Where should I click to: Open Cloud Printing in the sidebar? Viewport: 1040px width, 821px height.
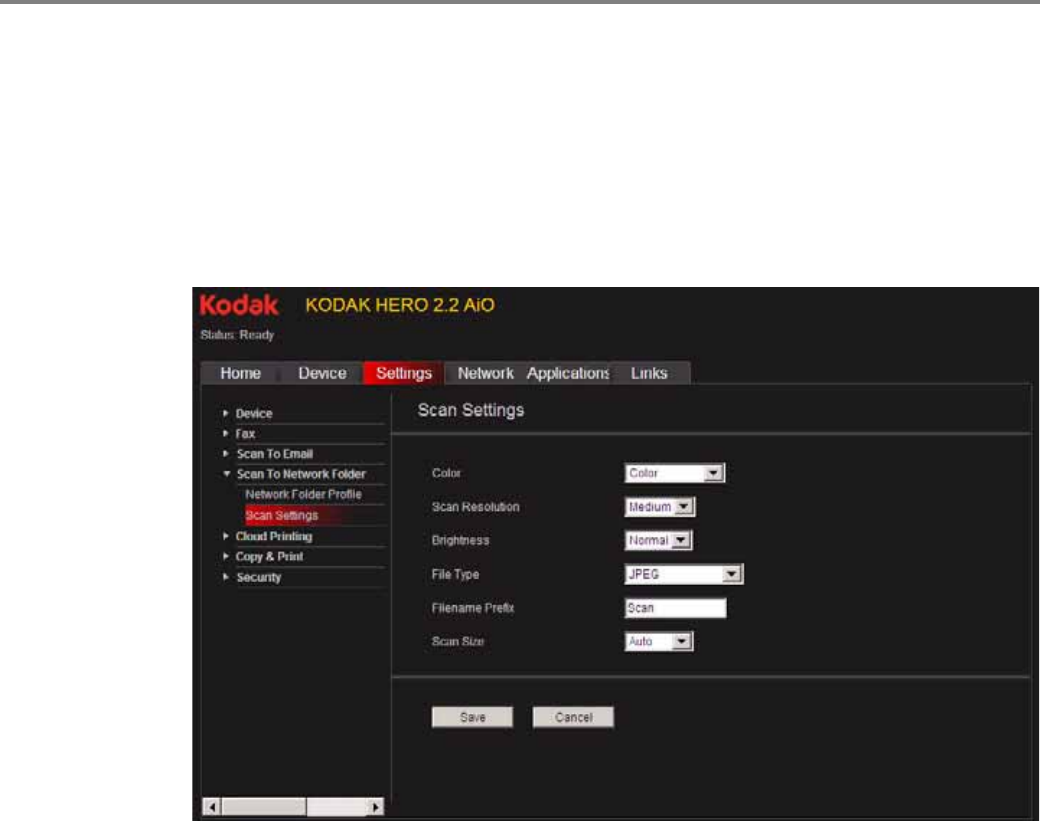(274, 536)
